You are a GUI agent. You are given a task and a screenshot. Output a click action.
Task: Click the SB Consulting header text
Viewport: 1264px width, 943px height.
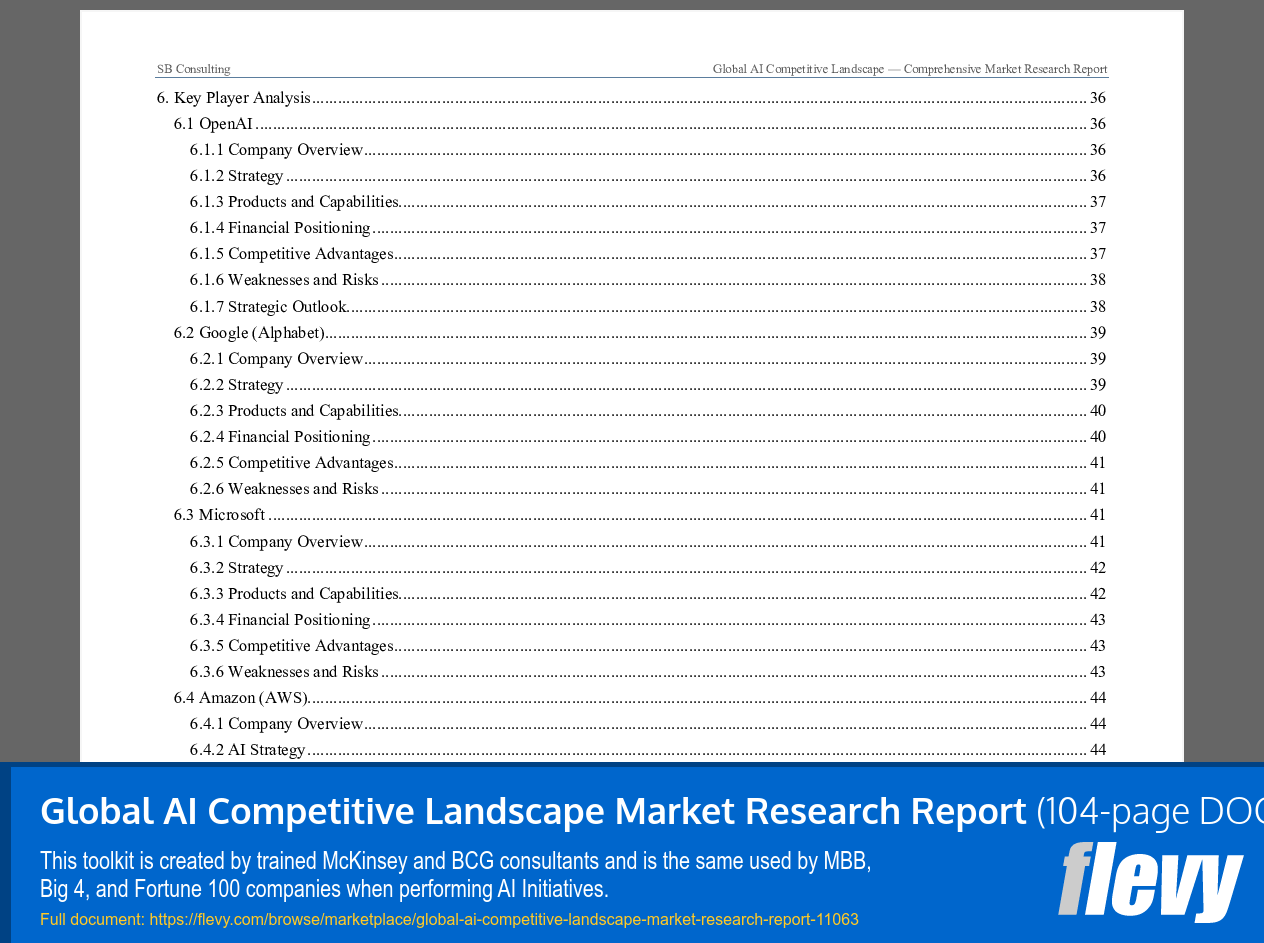pyautogui.click(x=193, y=68)
